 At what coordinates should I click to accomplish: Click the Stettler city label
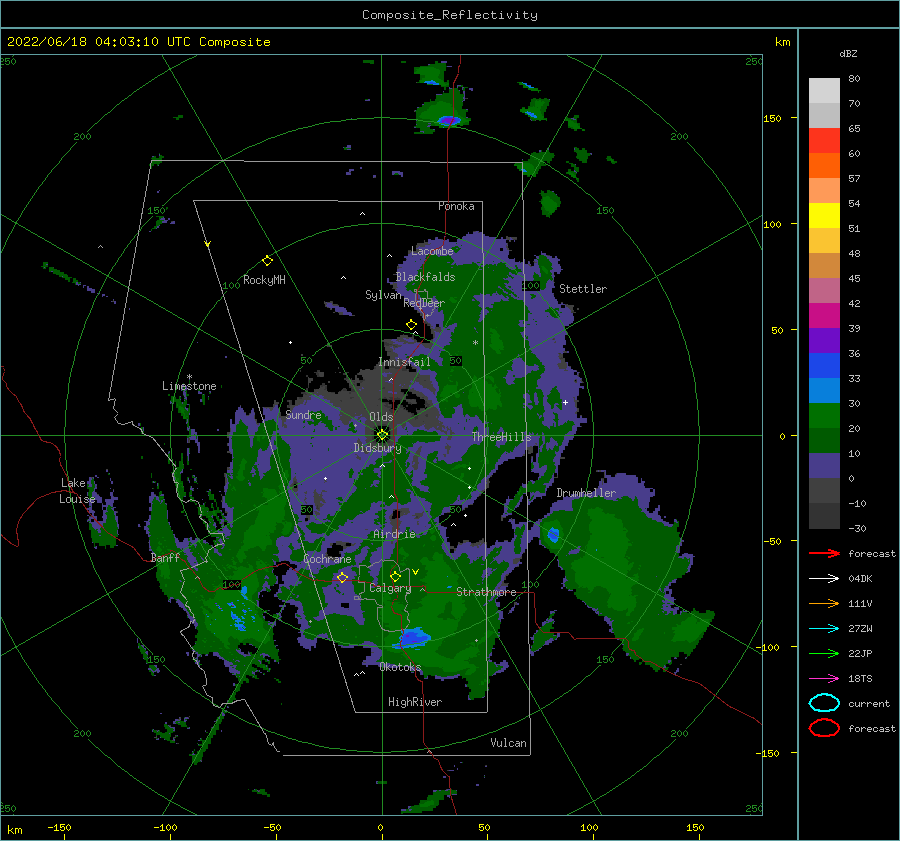(583, 289)
